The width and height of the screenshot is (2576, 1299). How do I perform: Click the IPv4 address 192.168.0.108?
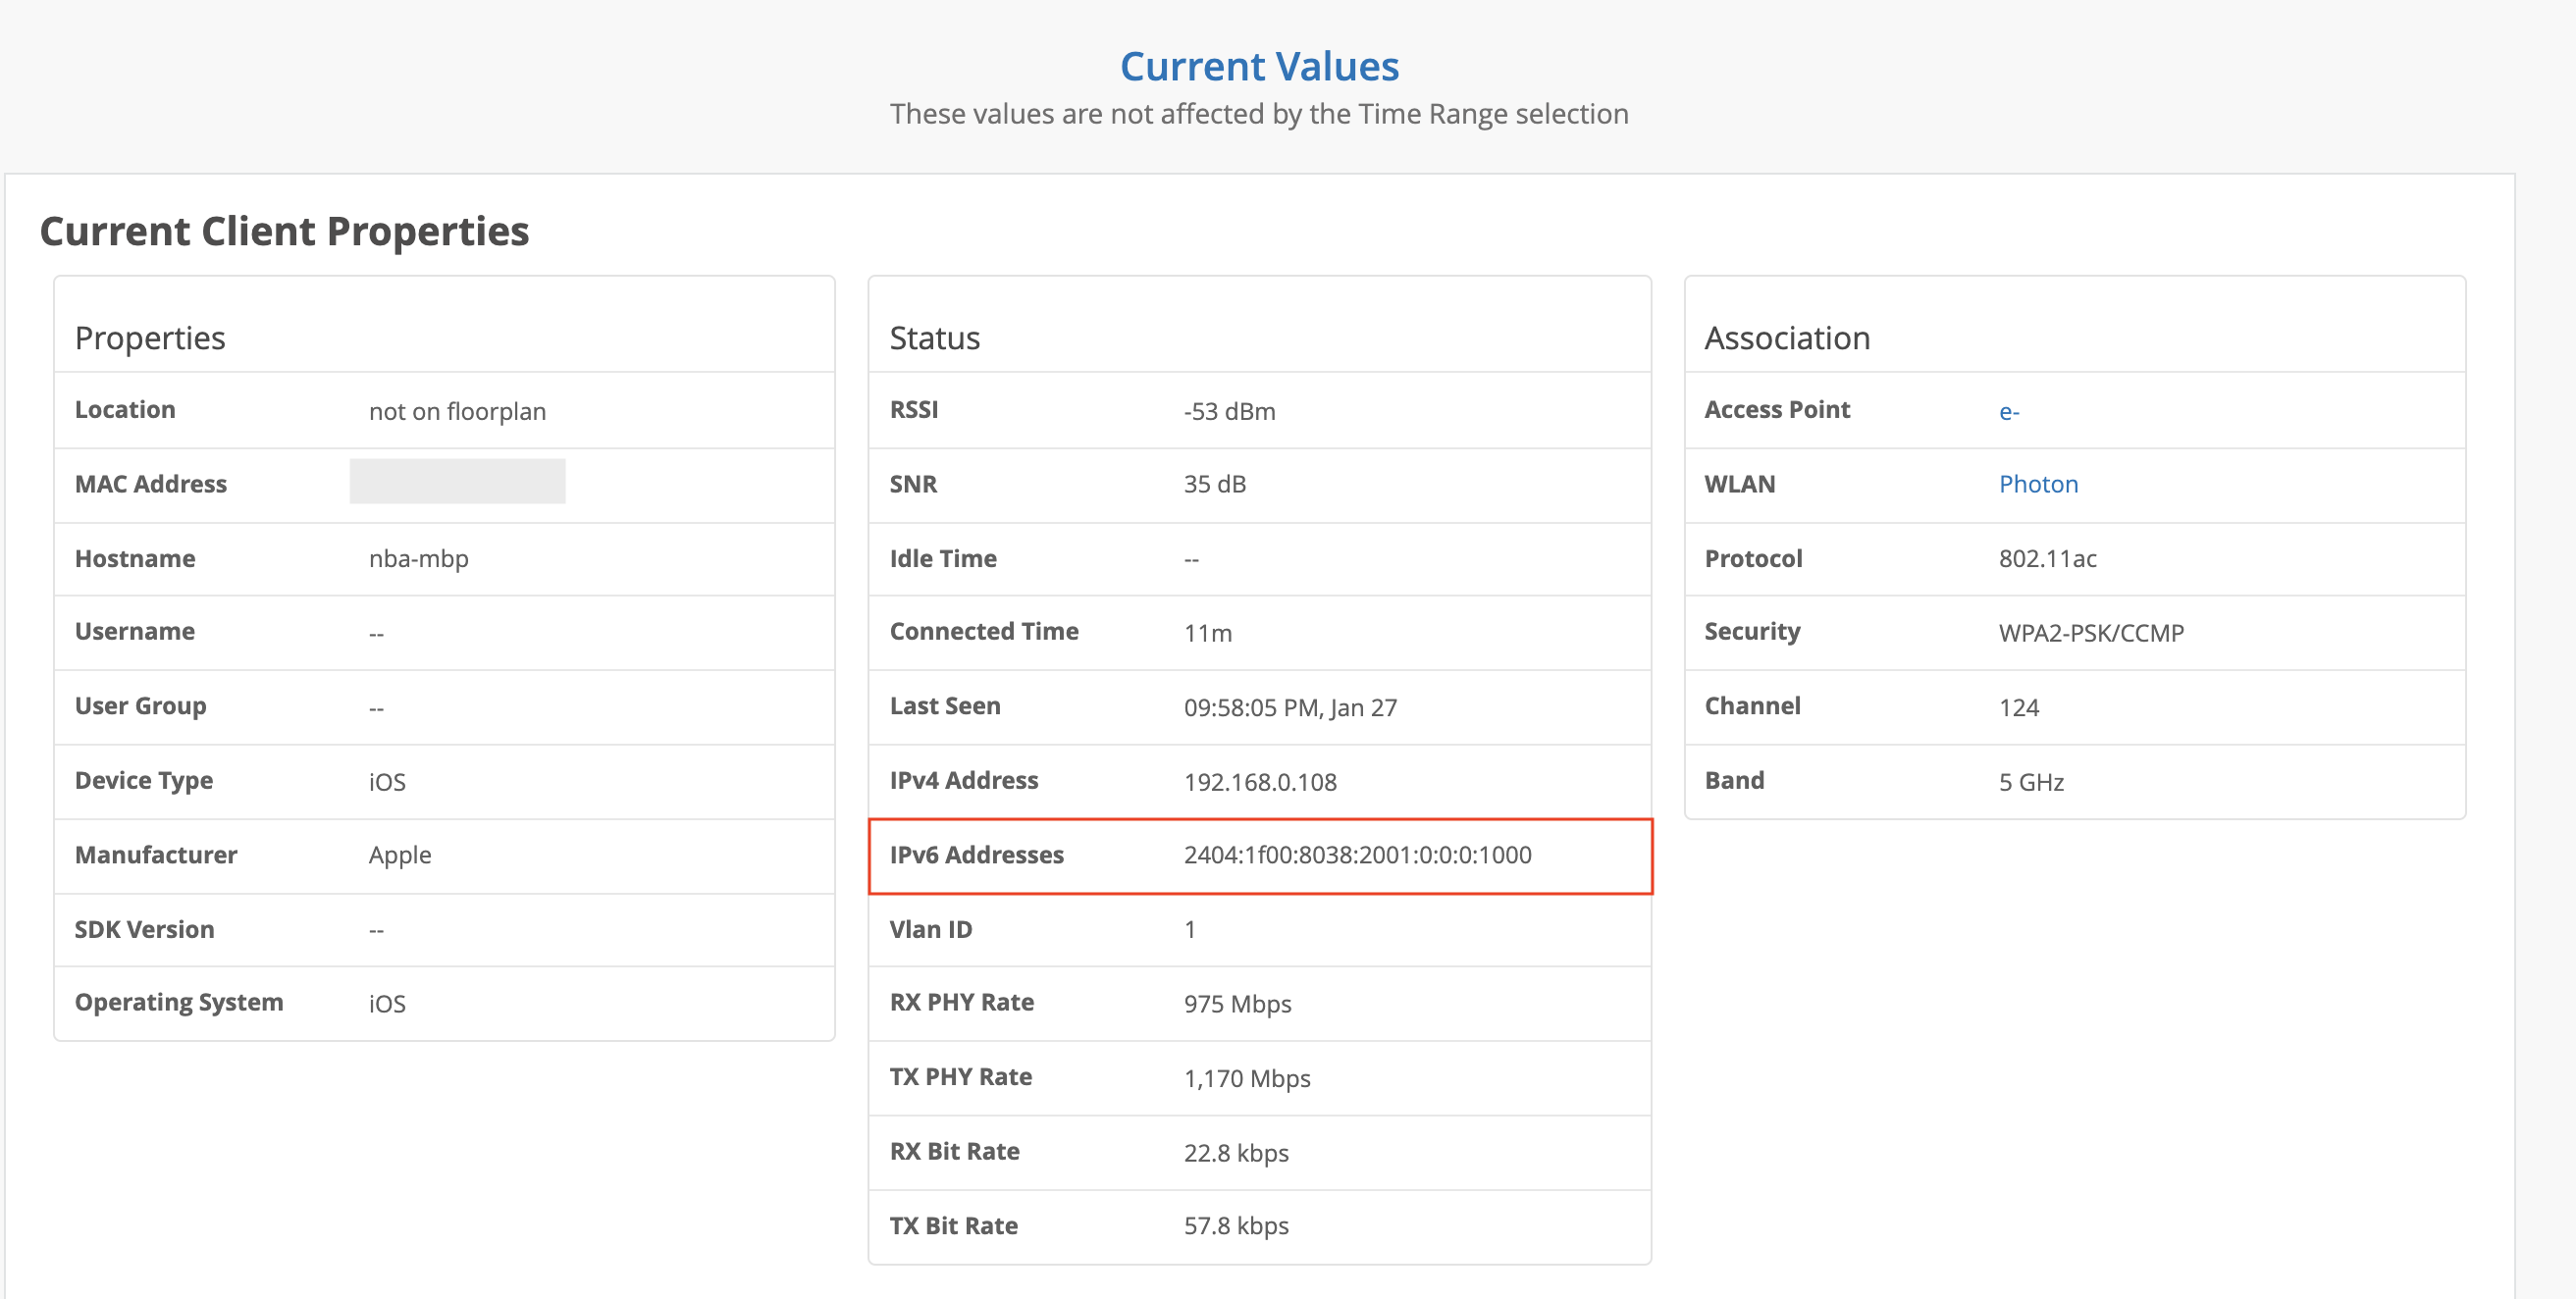click(x=1259, y=782)
